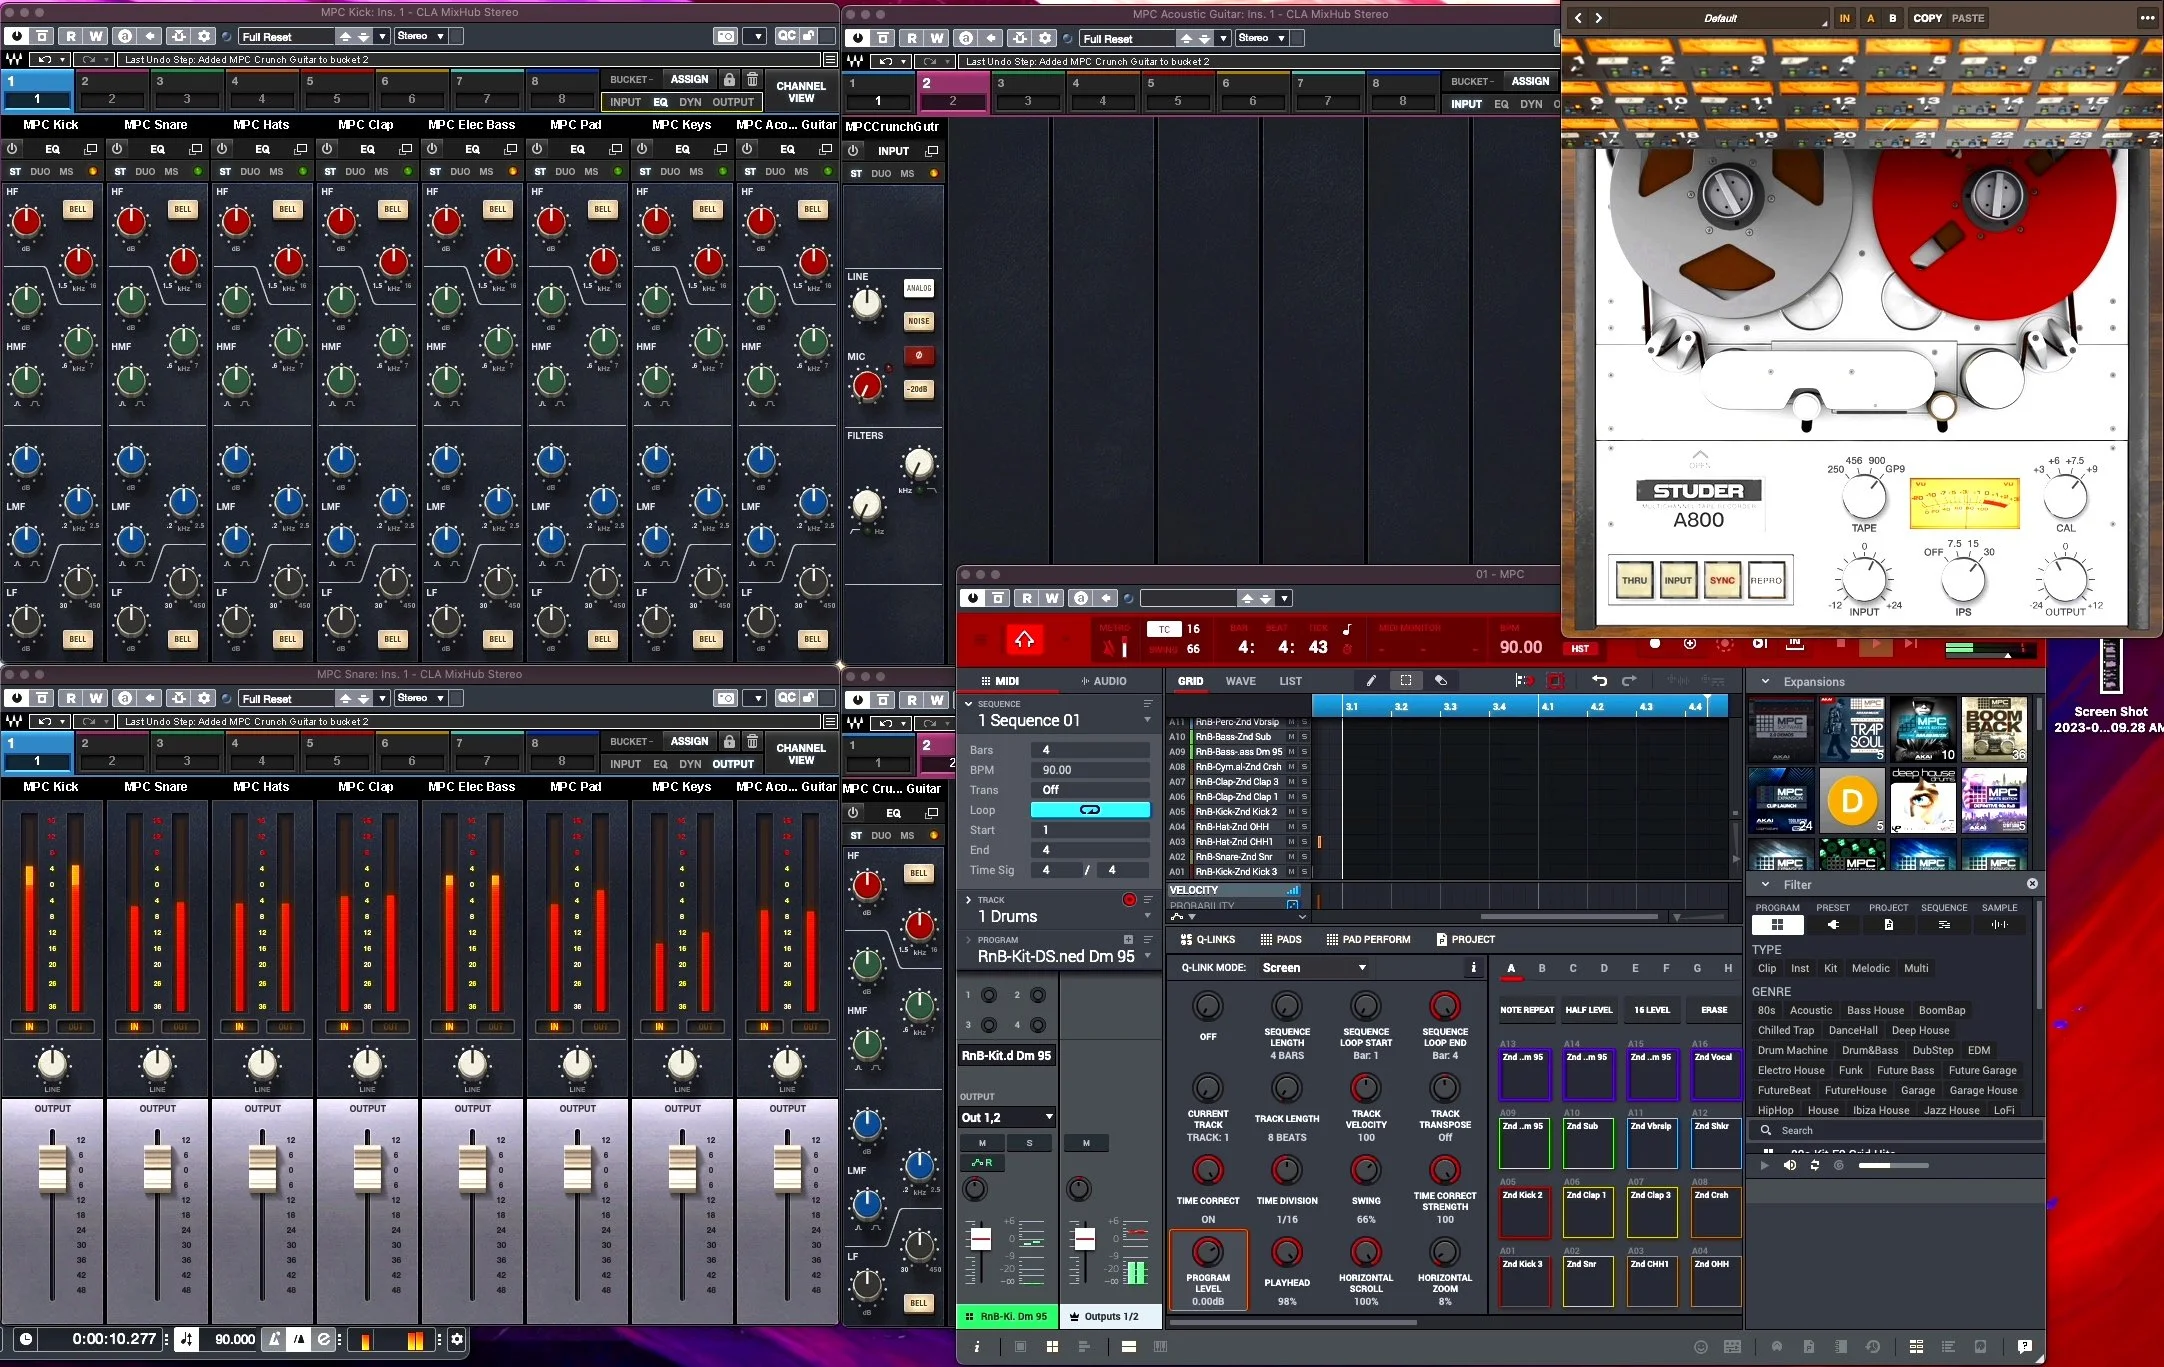Open the PAD PERFORM tab
Viewport: 2164px width, 1367px height.
(1368, 940)
